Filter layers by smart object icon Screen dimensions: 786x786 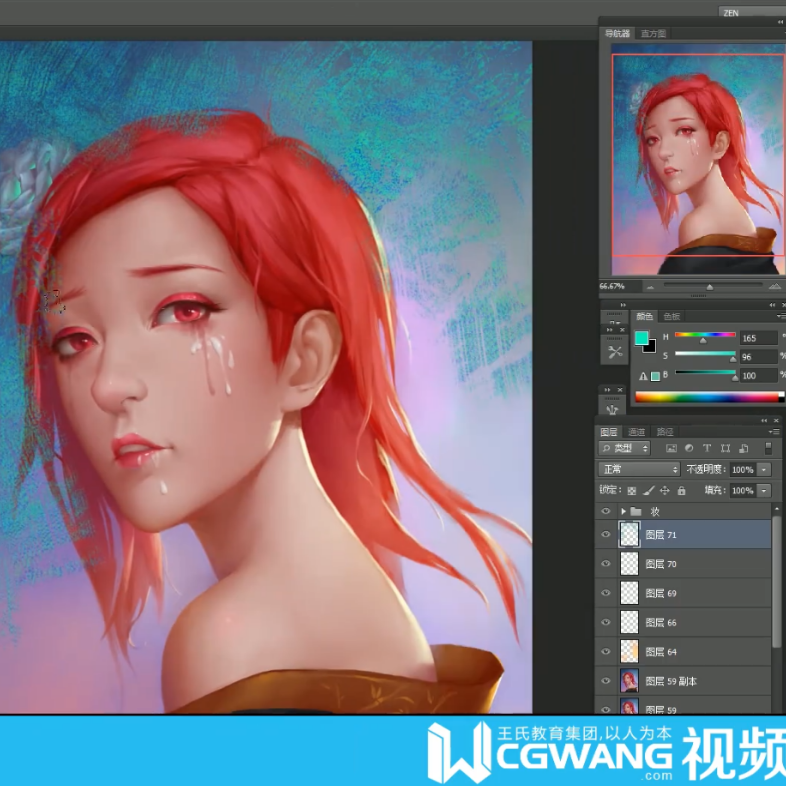(x=743, y=448)
